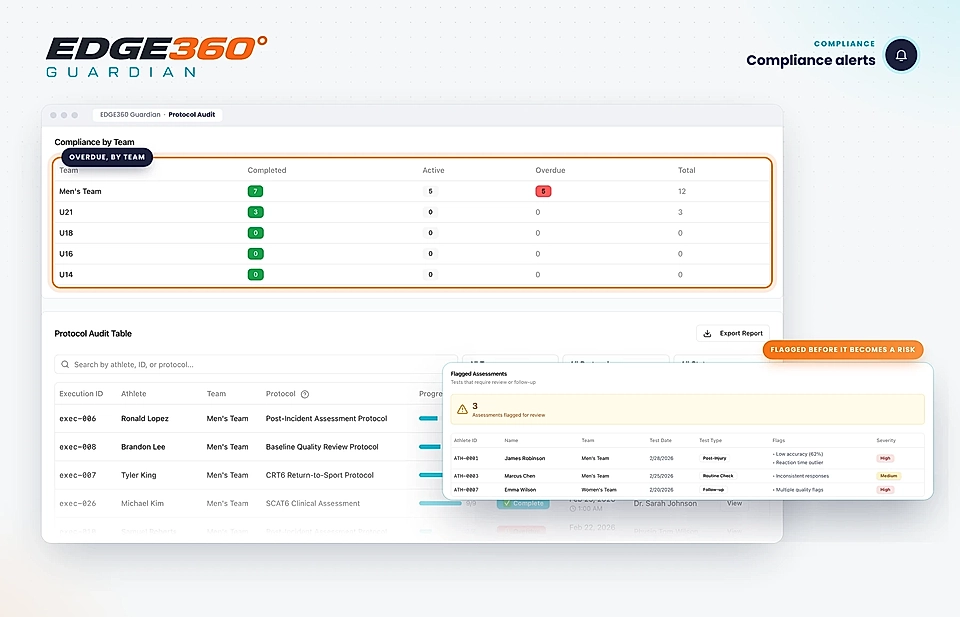
Task: Click the download icon in Export Report
Action: pyautogui.click(x=707, y=334)
